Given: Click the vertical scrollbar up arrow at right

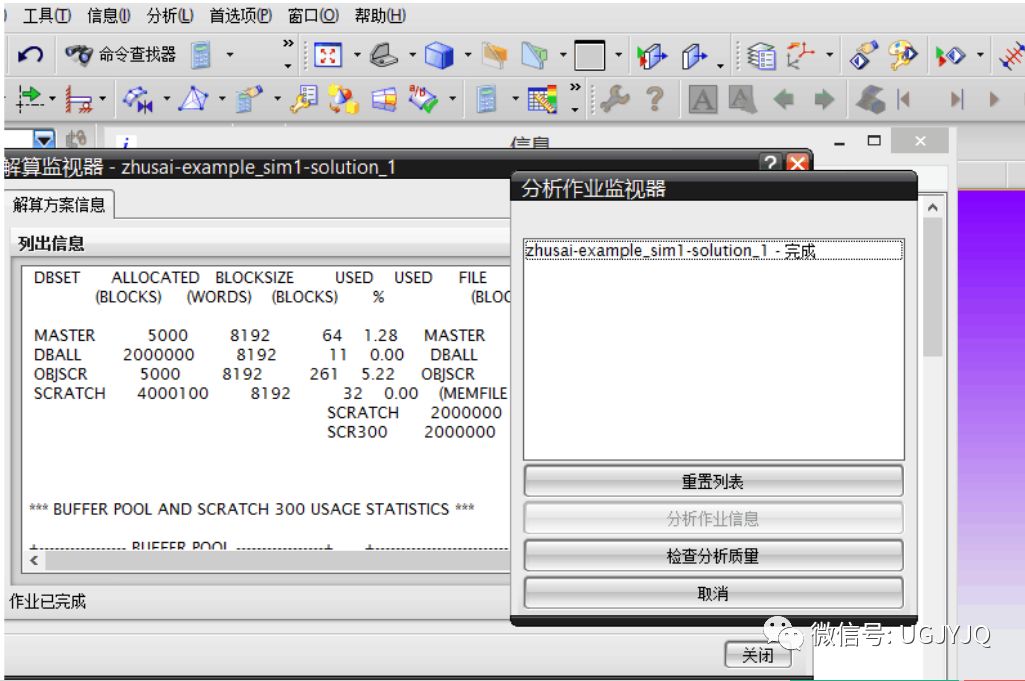Looking at the screenshot, I should tap(933, 207).
